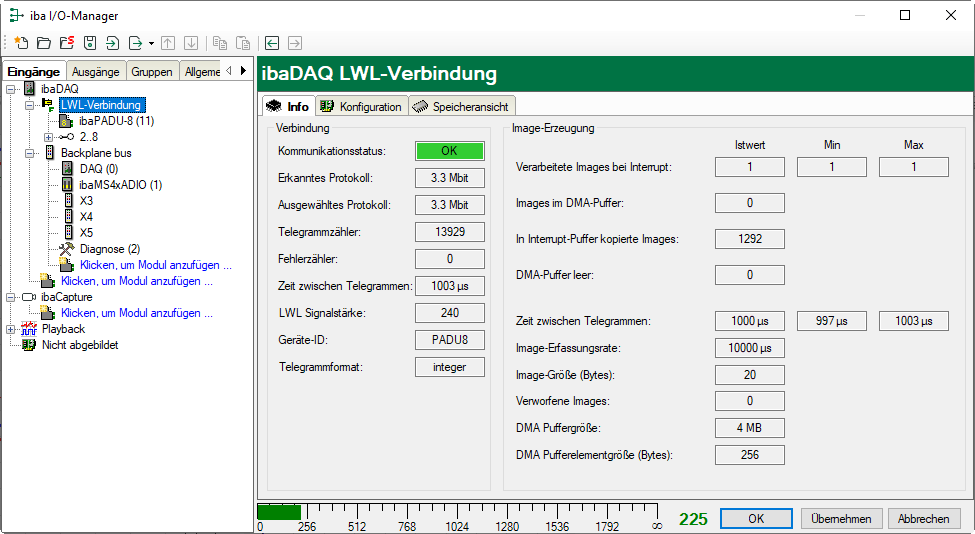Expand the Playback node
Screen dimensions: 975x534
tap(11, 329)
